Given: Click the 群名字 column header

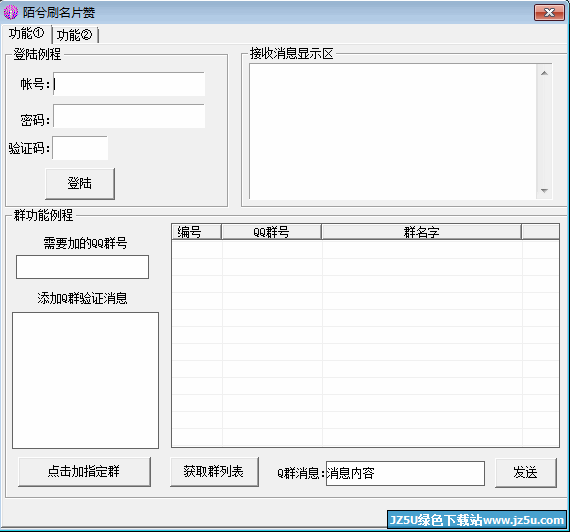Looking at the screenshot, I should pos(422,232).
